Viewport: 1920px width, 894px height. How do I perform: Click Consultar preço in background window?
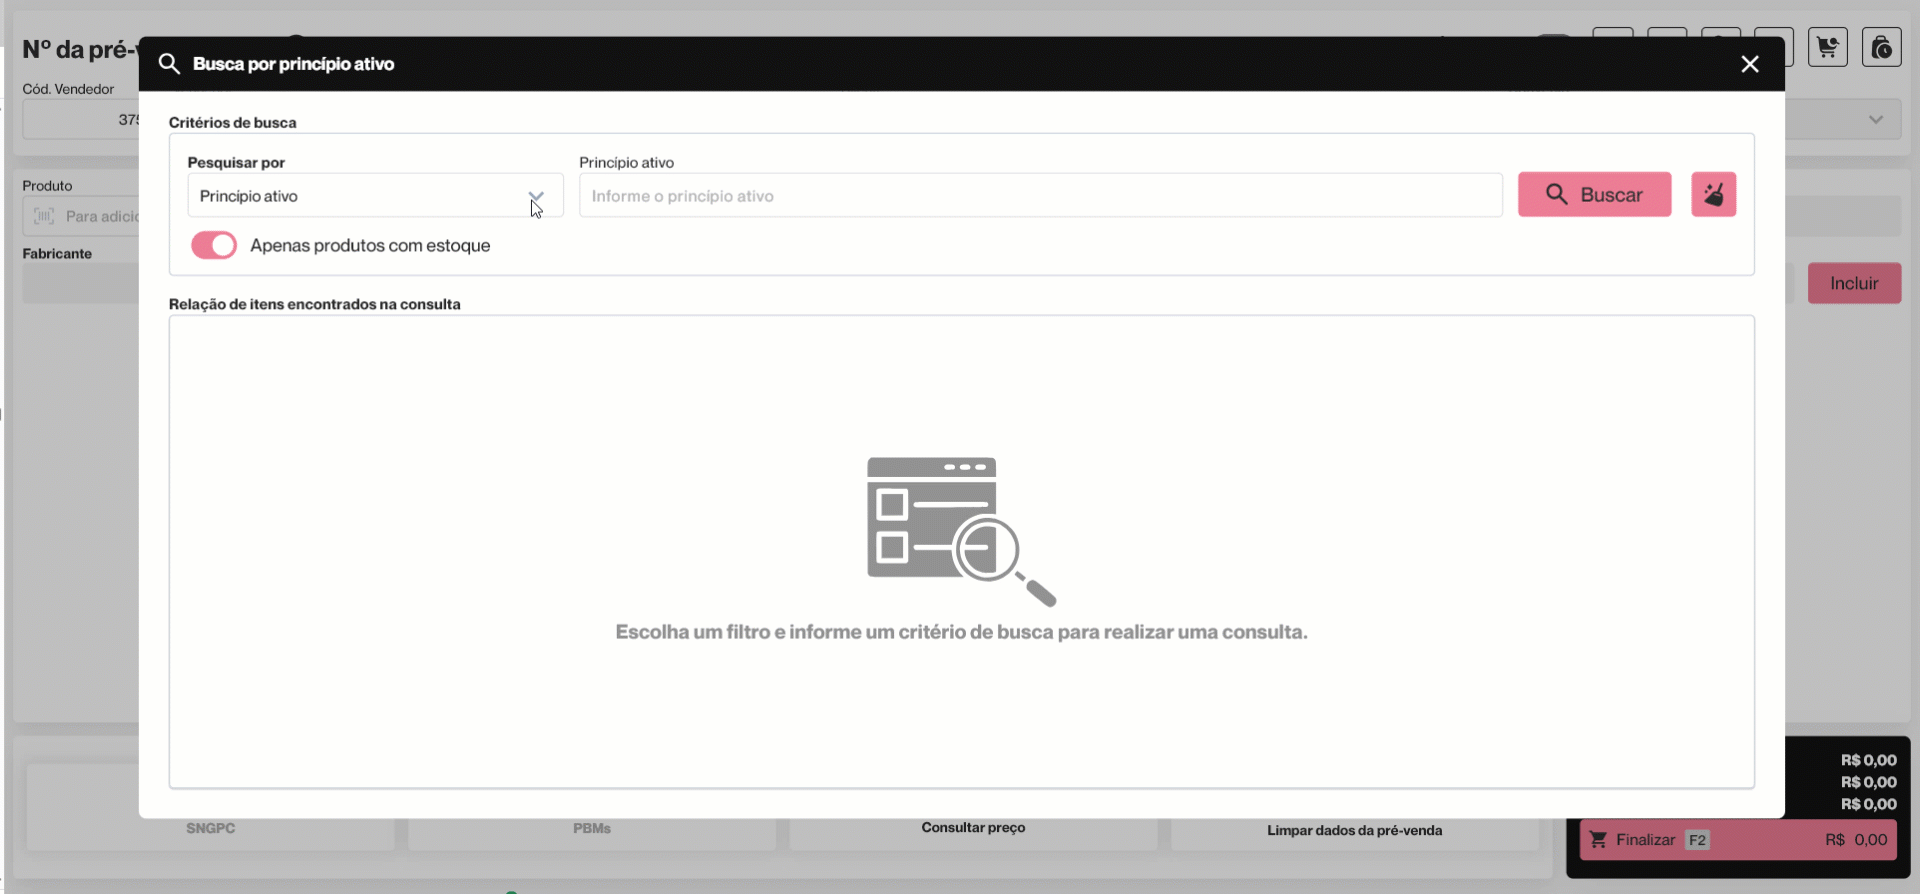coord(973,828)
